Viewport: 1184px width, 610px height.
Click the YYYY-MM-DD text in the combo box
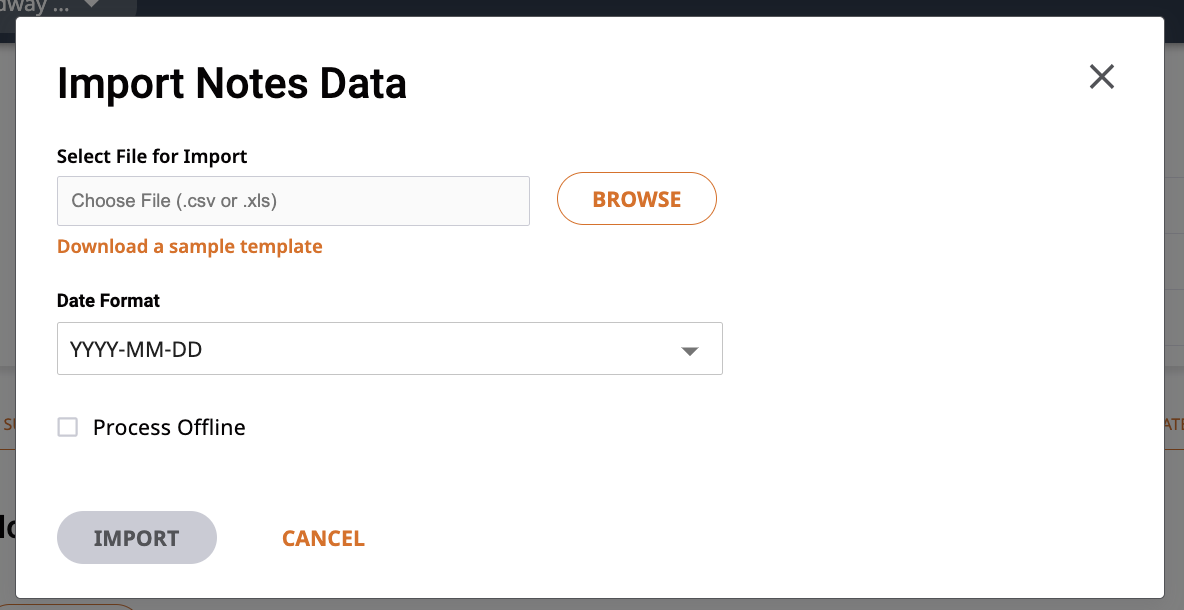point(136,350)
